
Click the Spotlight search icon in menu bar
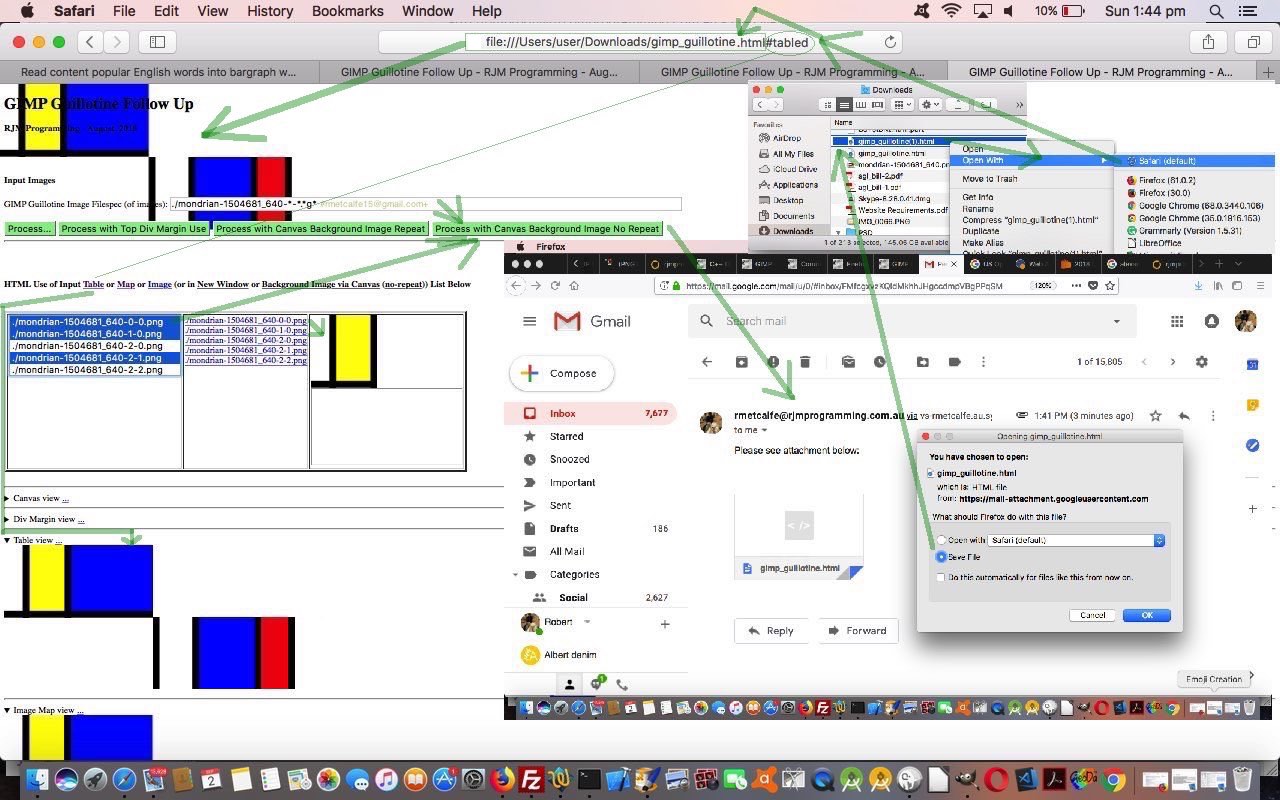[1216, 11]
